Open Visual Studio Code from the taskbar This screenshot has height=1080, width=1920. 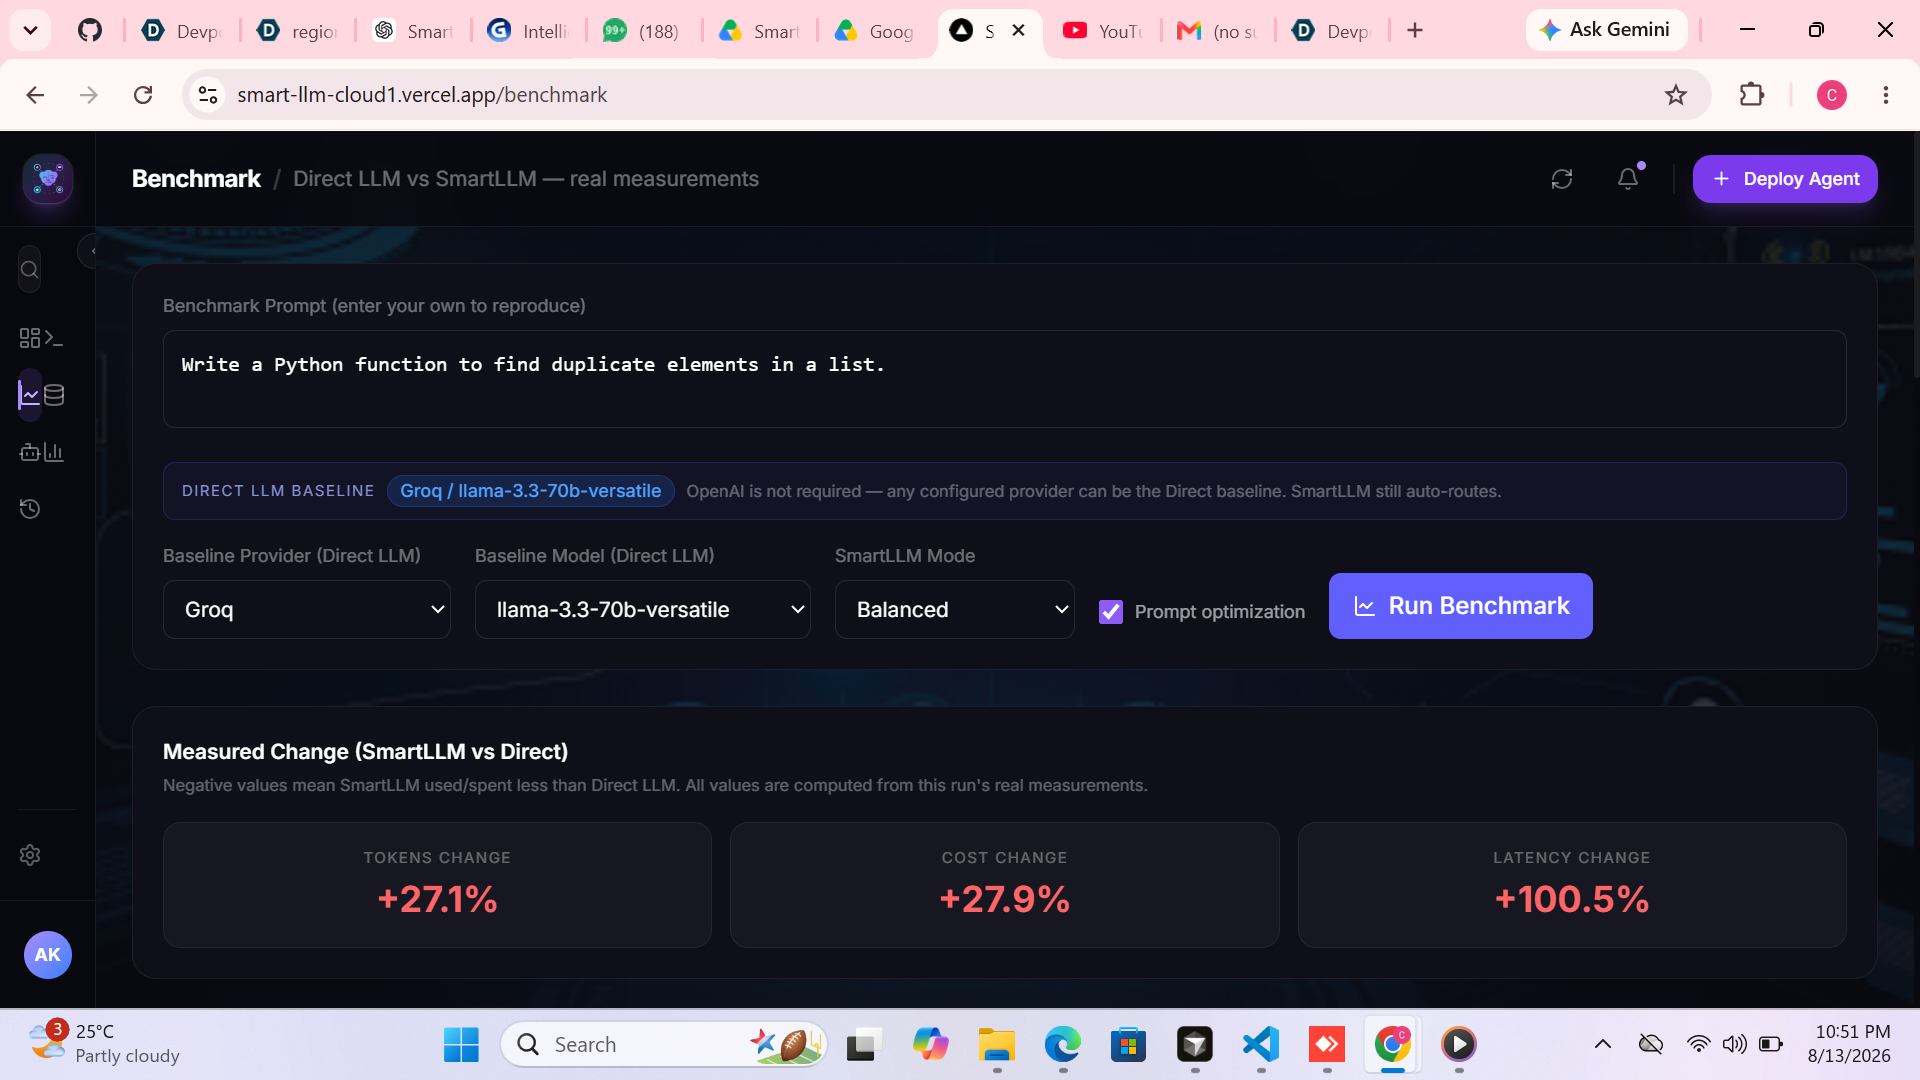click(x=1261, y=1045)
